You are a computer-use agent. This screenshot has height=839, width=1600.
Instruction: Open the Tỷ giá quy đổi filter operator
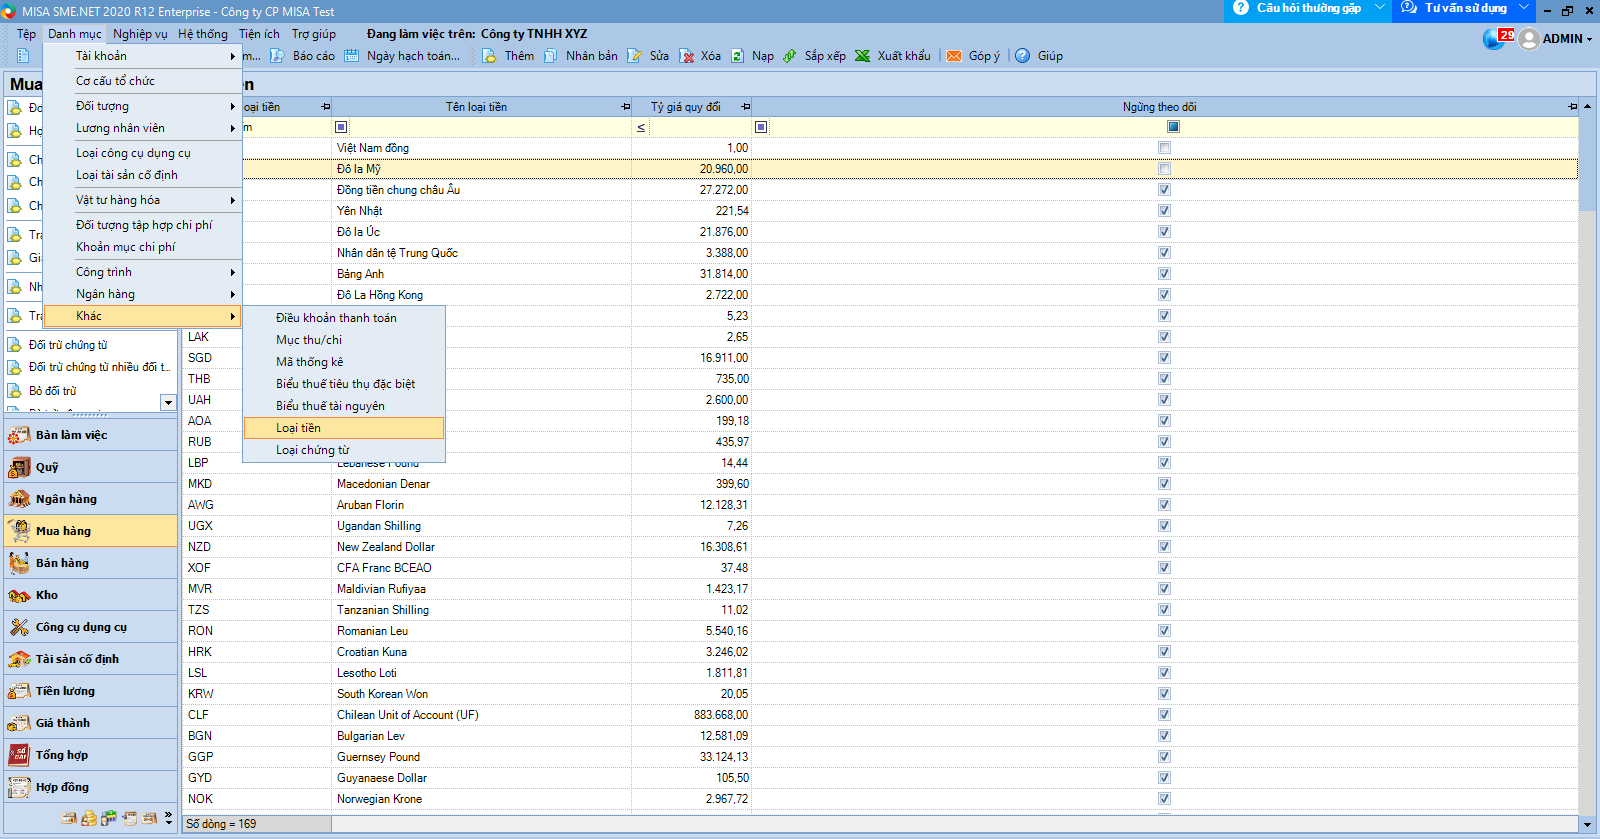pyautogui.click(x=641, y=127)
